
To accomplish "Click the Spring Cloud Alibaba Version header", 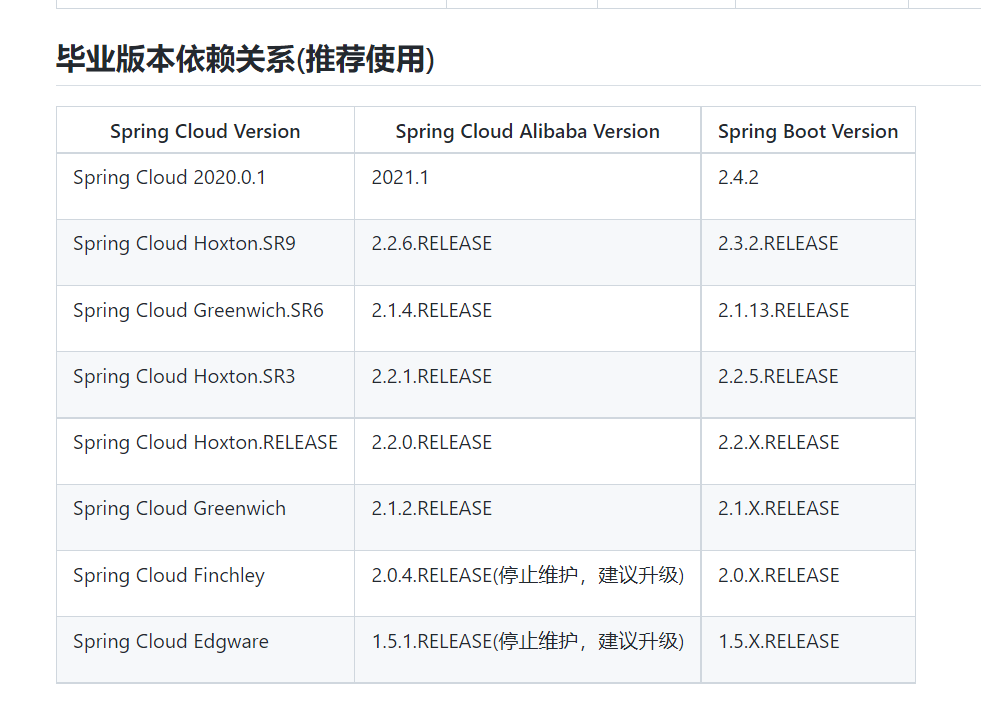I will point(527,131).
